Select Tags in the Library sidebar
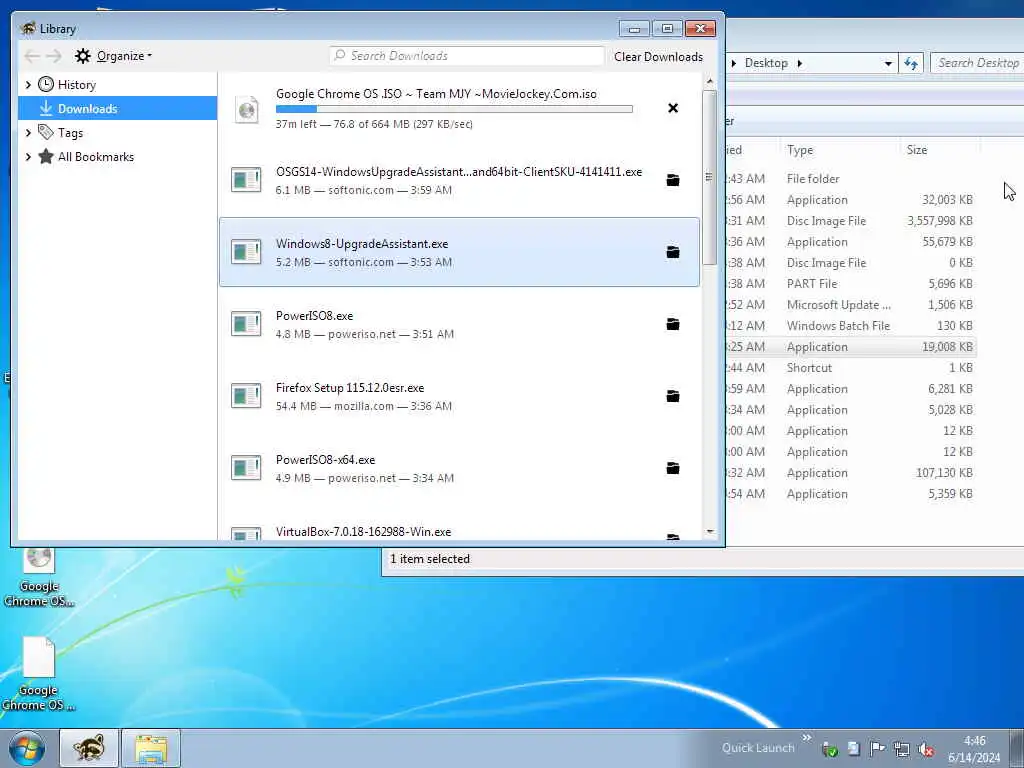The image size is (1024, 768). (x=70, y=133)
